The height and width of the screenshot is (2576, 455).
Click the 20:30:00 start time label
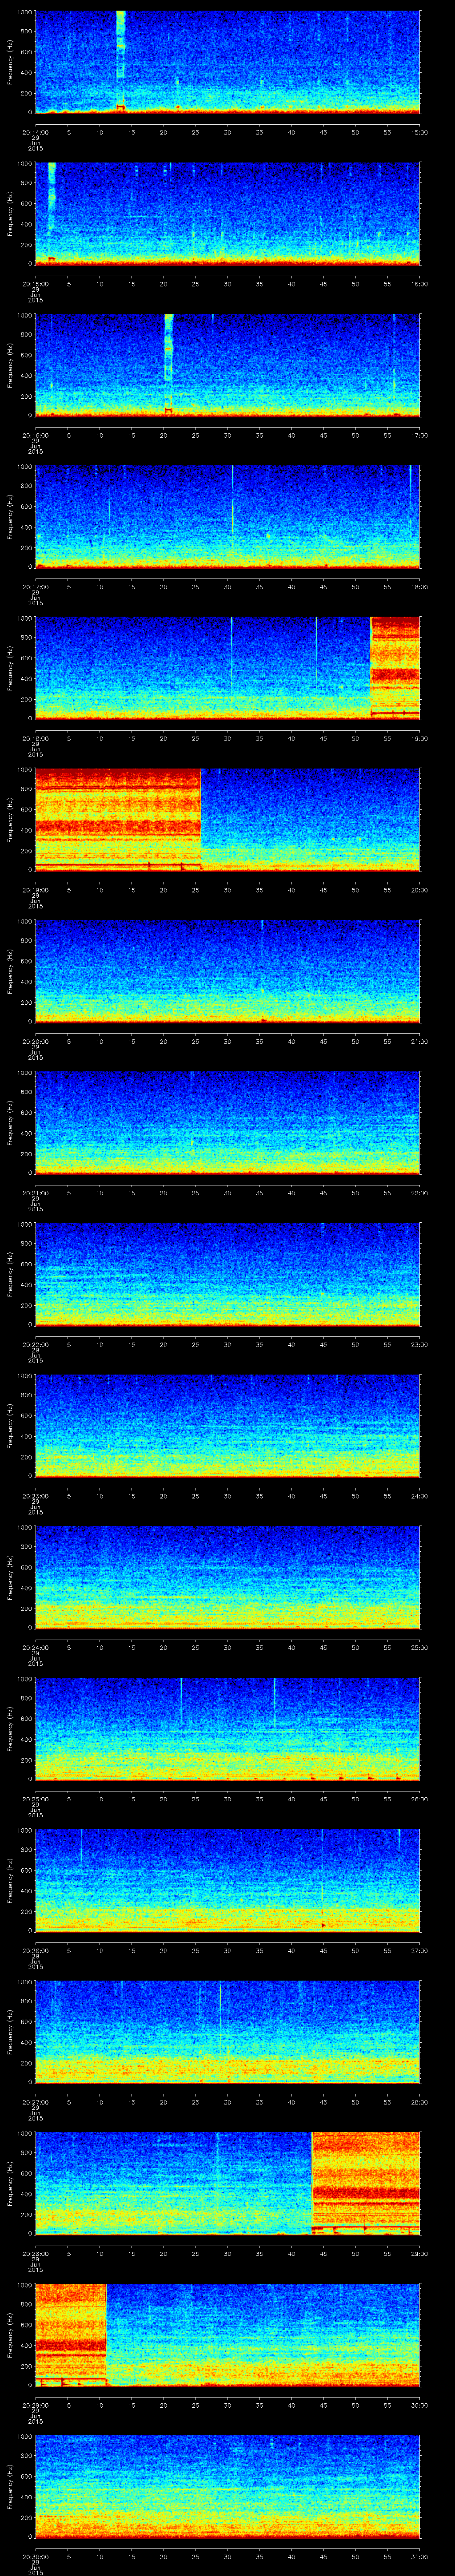pos(35,2556)
